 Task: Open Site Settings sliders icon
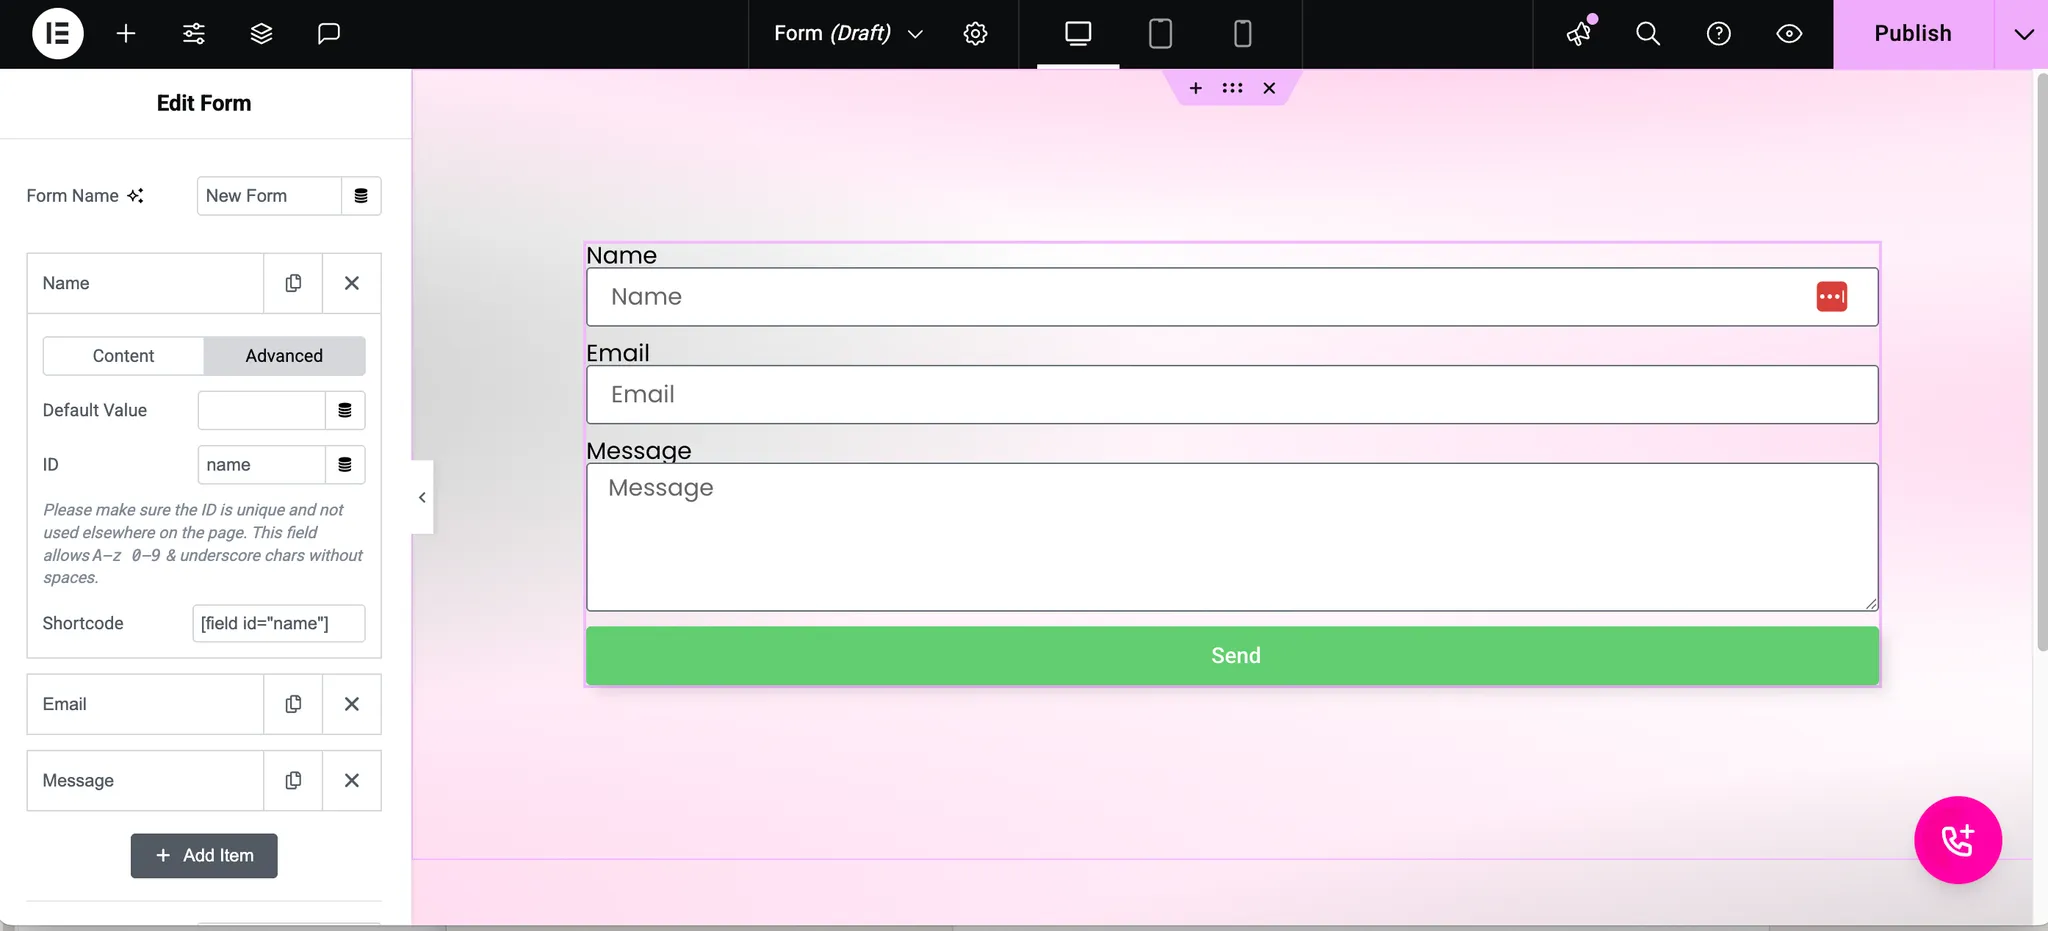194,34
